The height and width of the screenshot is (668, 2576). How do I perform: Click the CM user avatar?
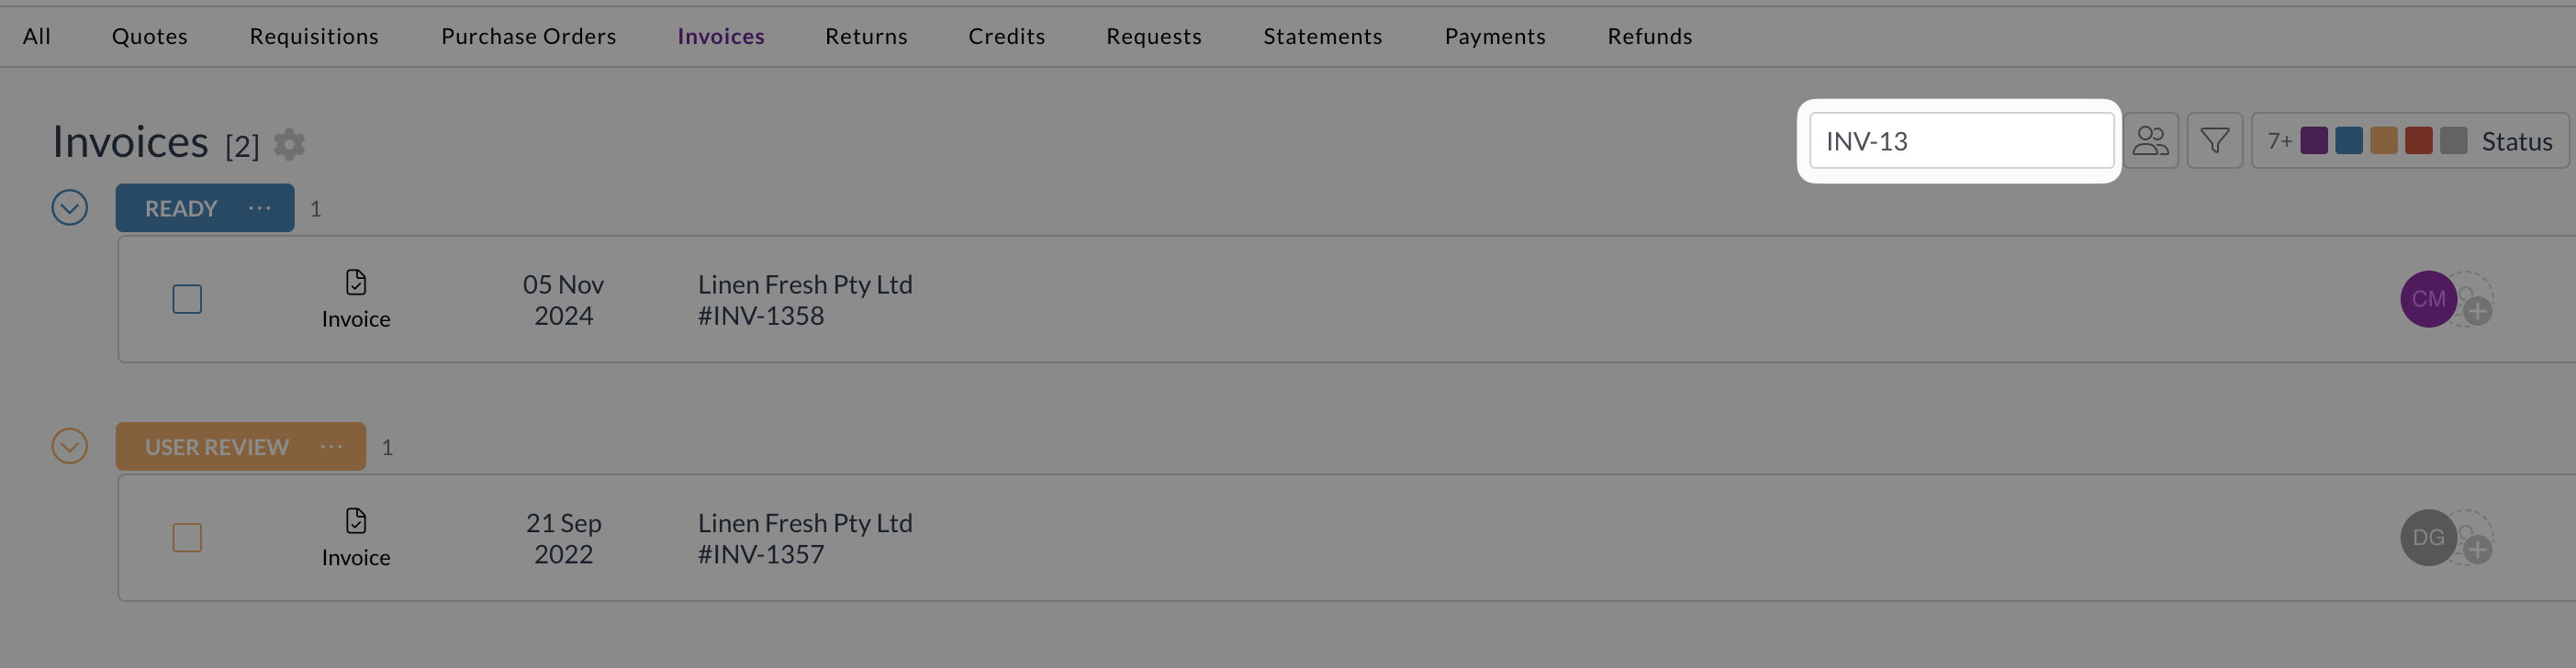pos(2428,299)
